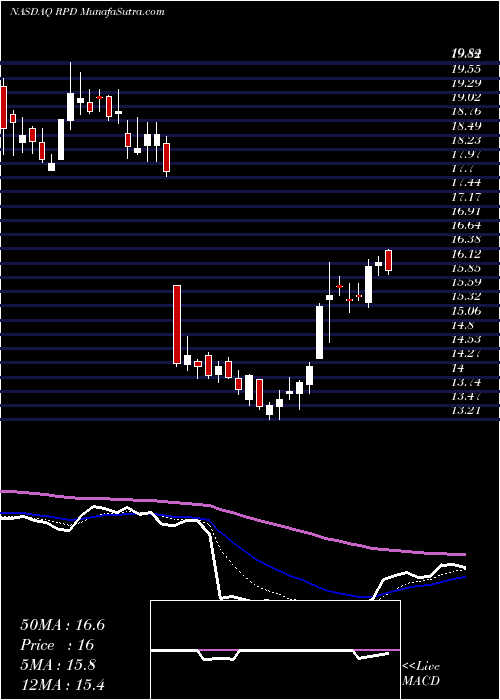Select the 14.8 price axis label

(462, 326)
